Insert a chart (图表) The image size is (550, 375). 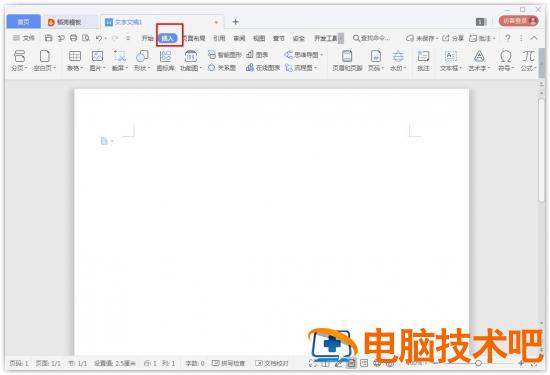coord(257,55)
